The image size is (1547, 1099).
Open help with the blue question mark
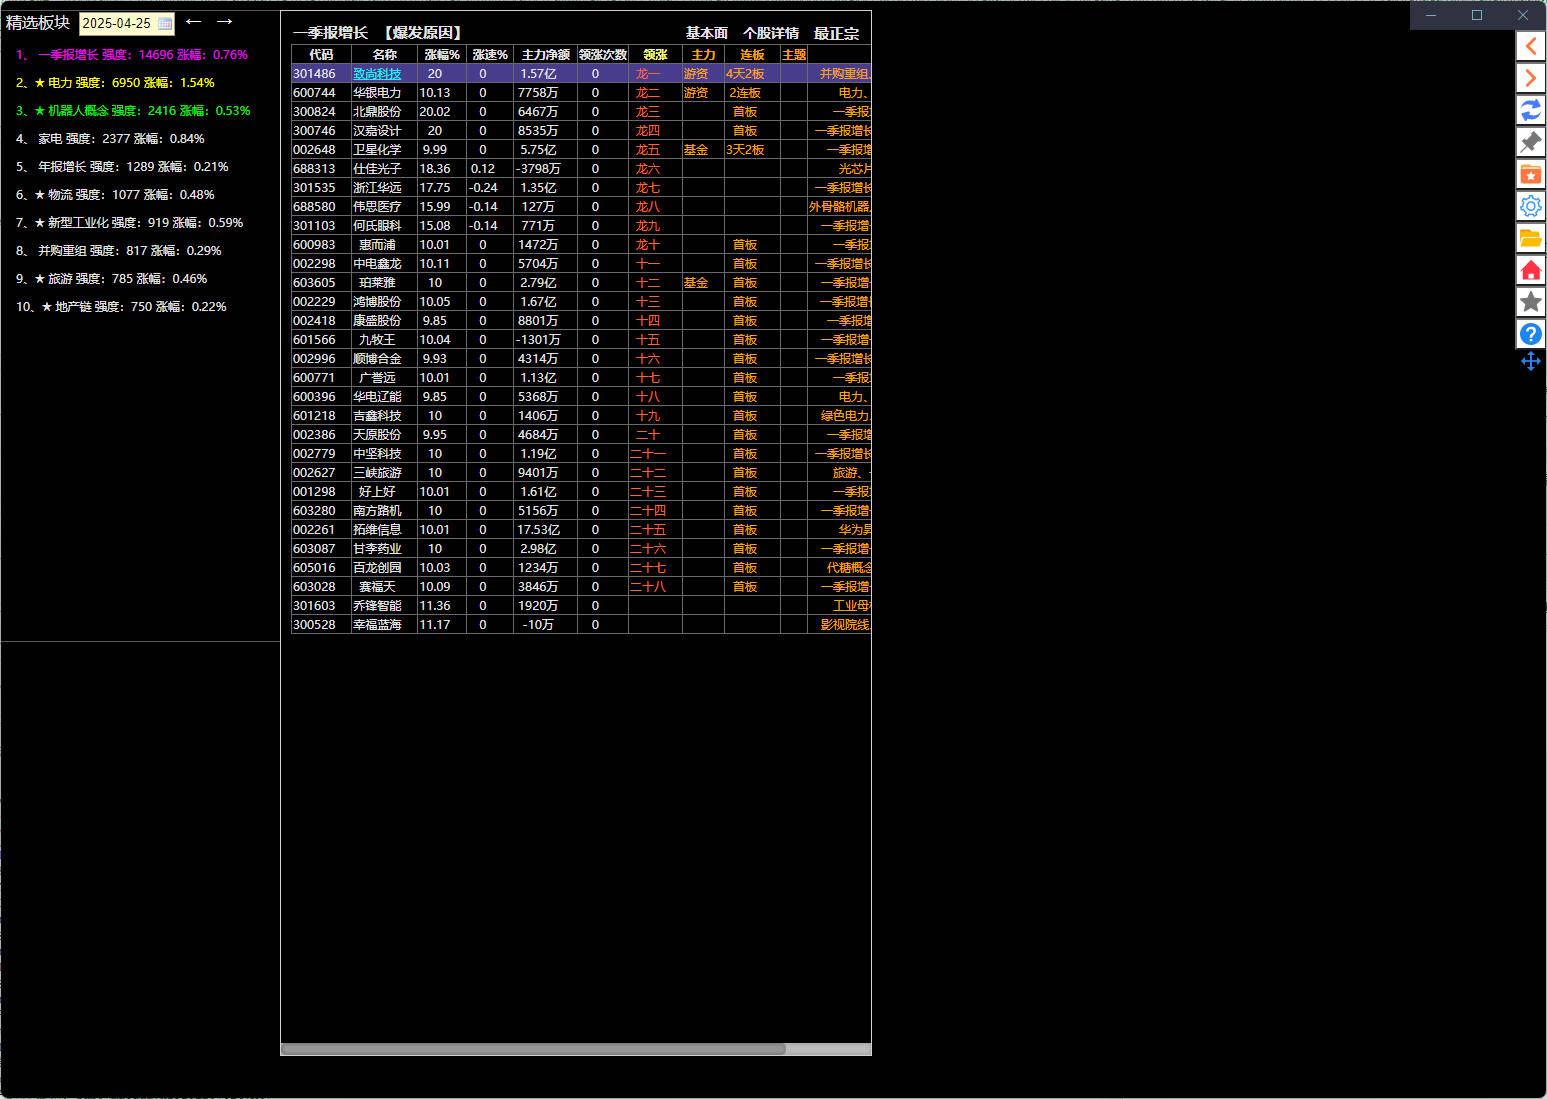pos(1530,334)
